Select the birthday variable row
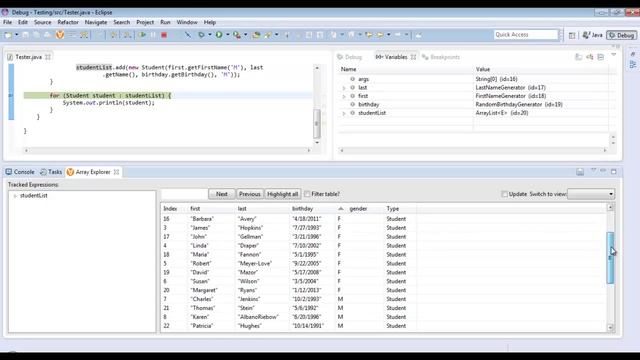Image resolution: width=640 pixels, height=360 pixels. click(x=473, y=104)
